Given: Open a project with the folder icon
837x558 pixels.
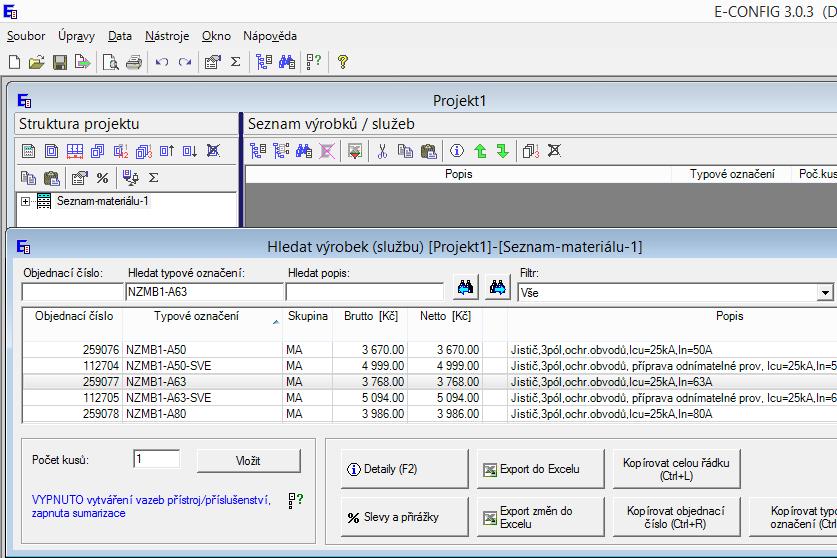Looking at the screenshot, I should pyautogui.click(x=36, y=62).
